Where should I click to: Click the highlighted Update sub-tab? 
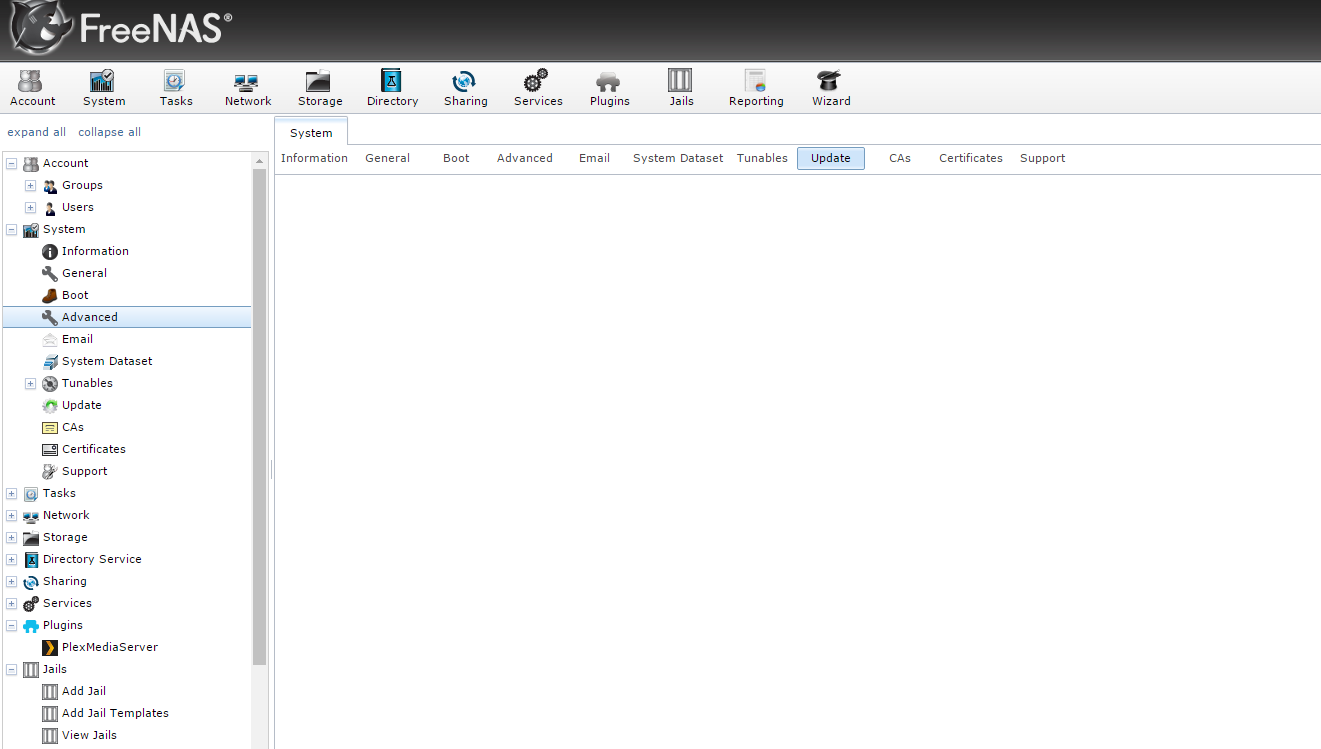(x=831, y=158)
